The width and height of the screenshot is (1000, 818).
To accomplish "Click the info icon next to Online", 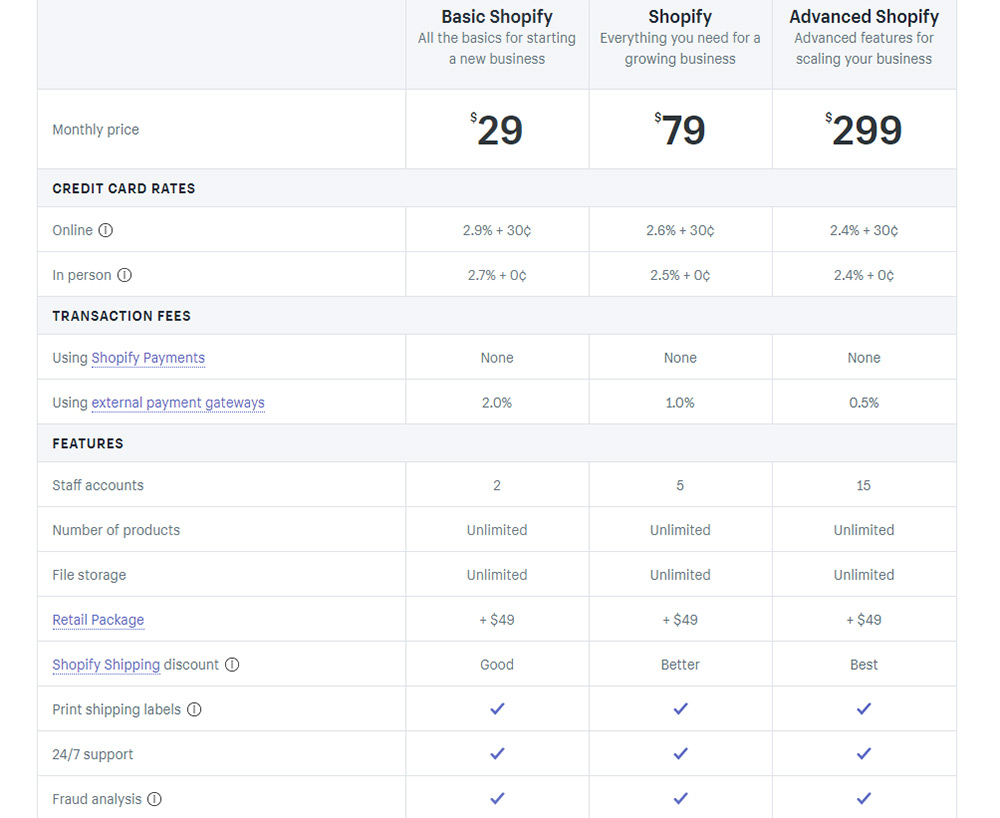I will coord(106,230).
